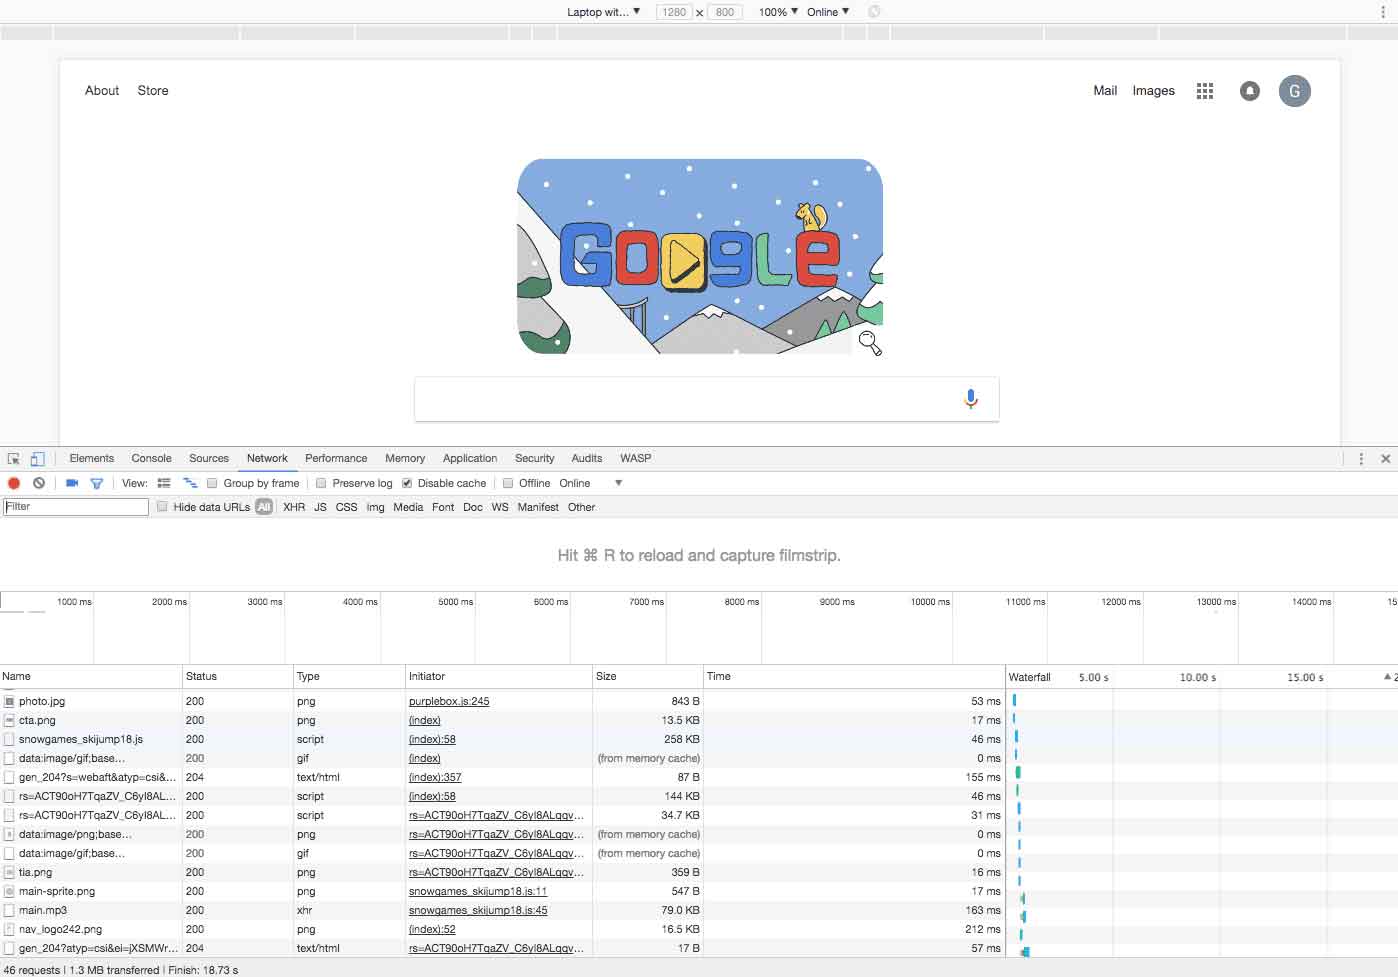The image size is (1398, 977).
Task: Toggle the filter funnel icon
Action: 97,483
